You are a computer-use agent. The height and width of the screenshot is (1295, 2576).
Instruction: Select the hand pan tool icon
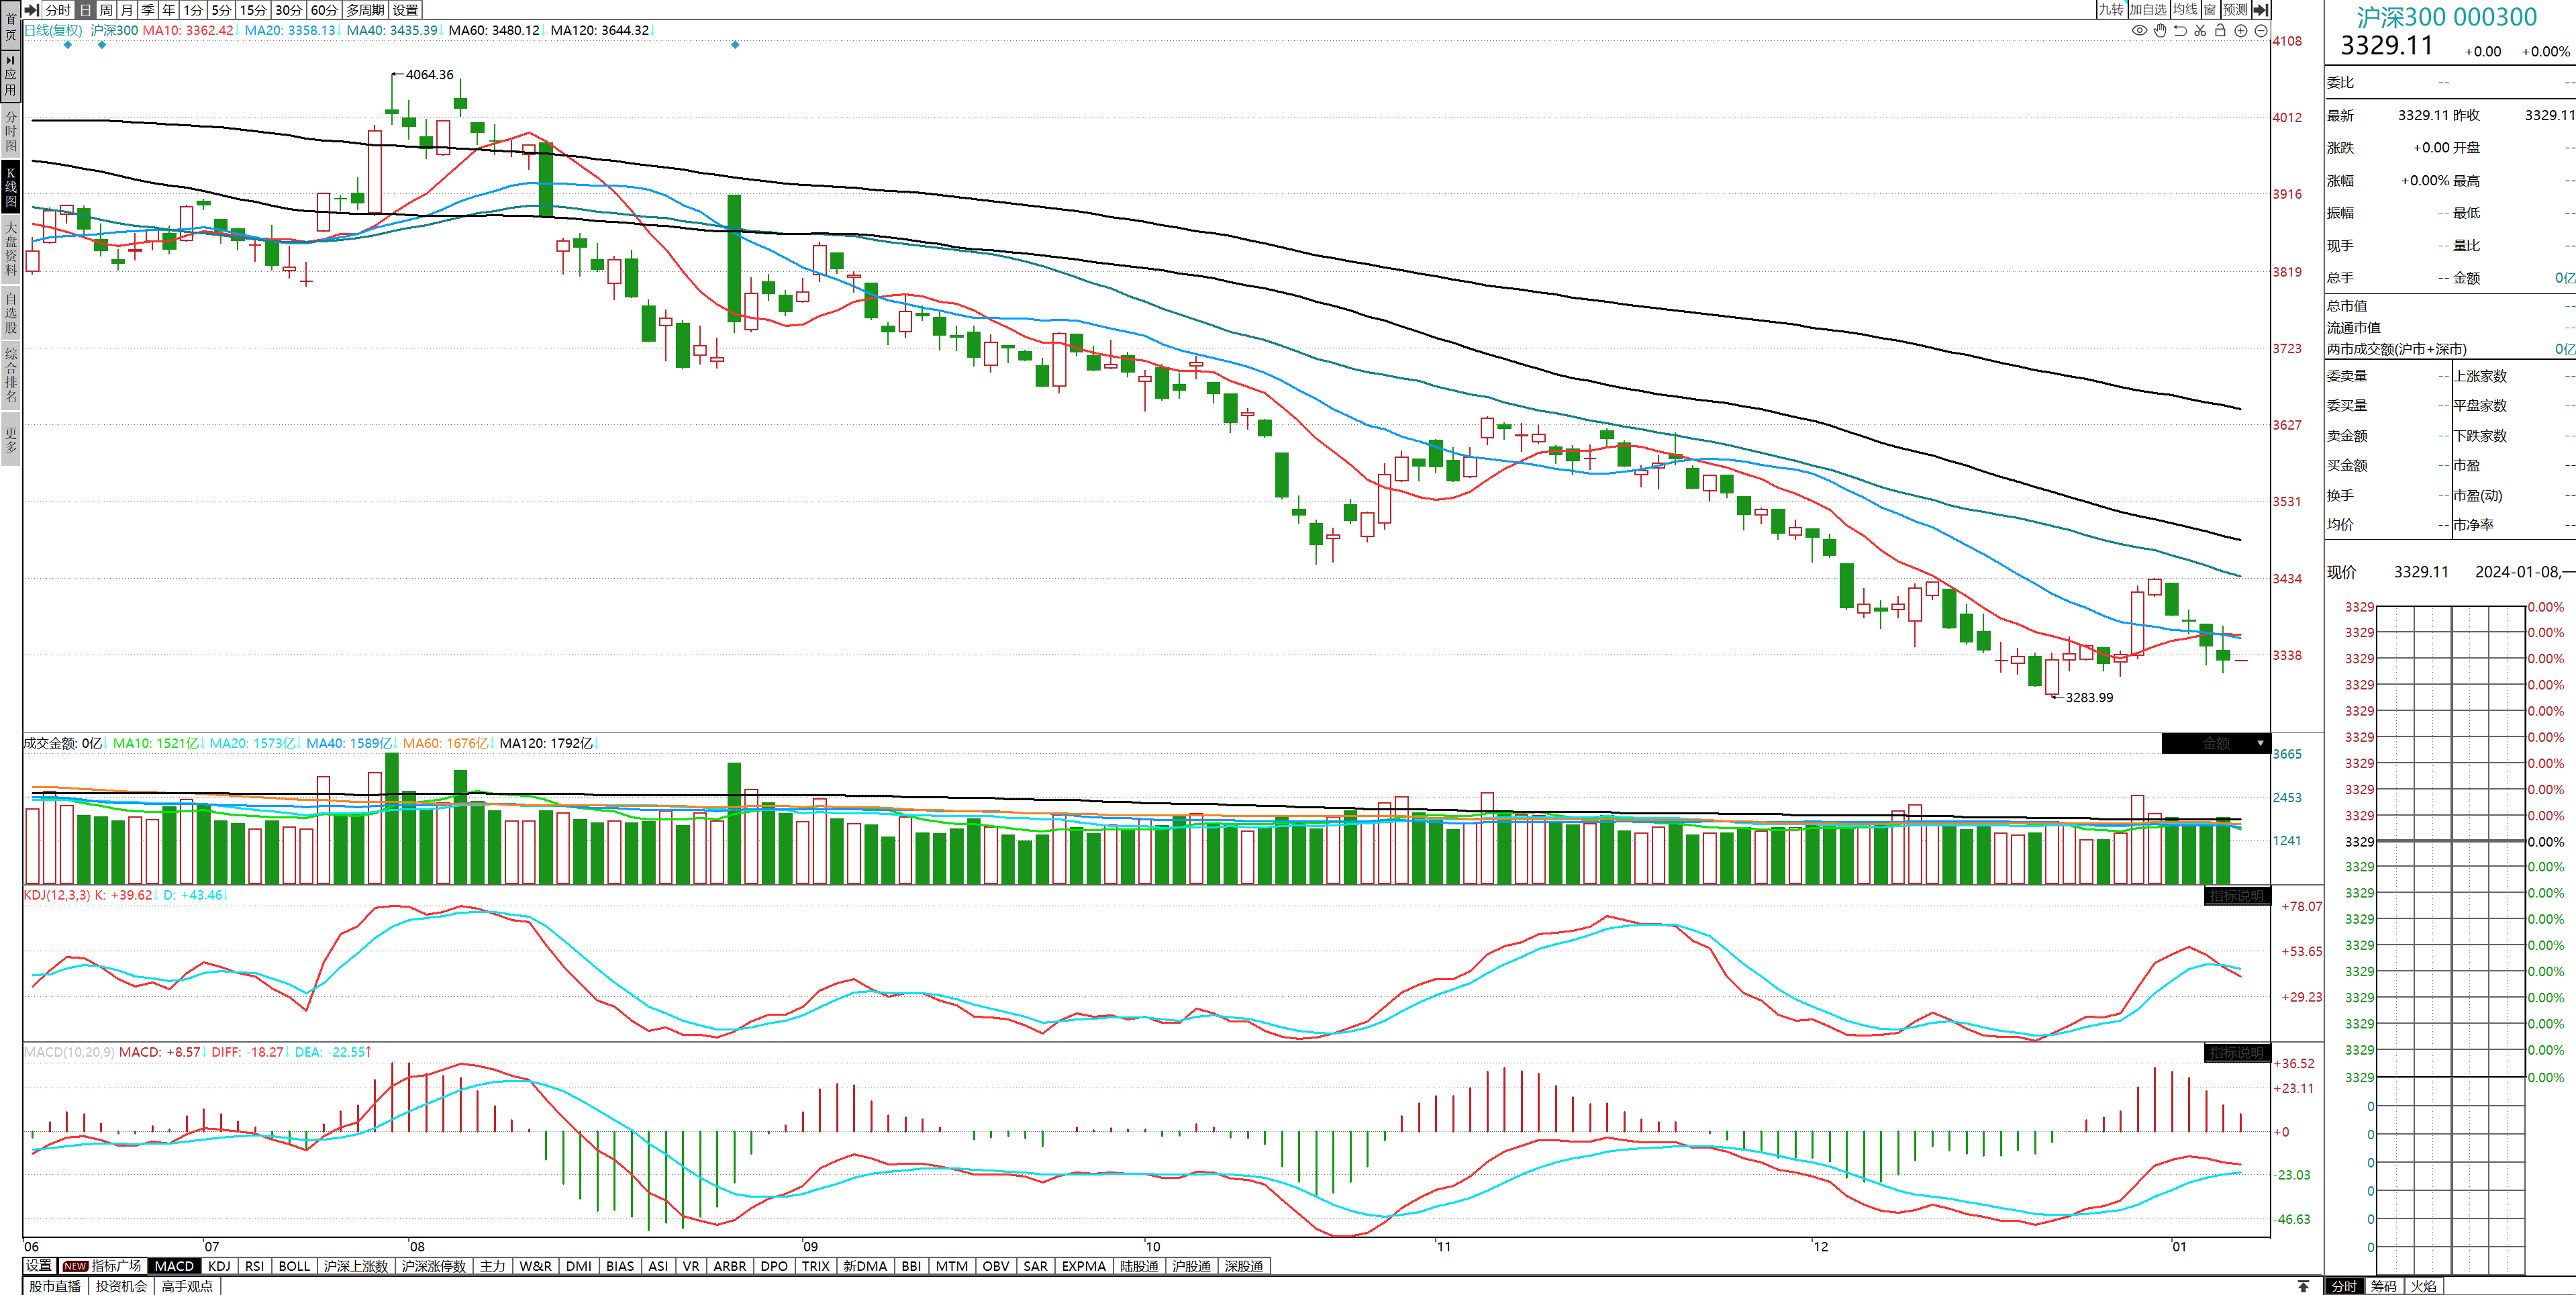(2160, 31)
